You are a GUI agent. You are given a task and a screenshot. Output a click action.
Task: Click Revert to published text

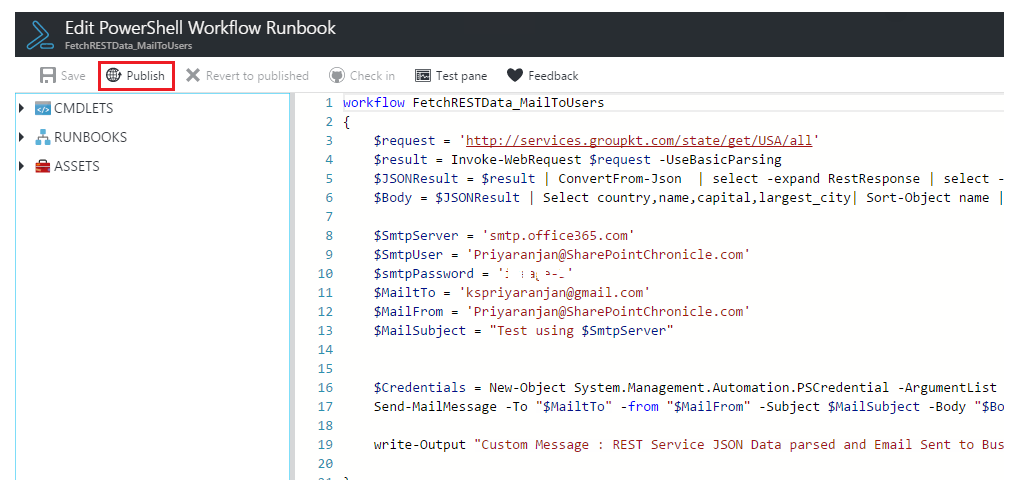pos(257,76)
